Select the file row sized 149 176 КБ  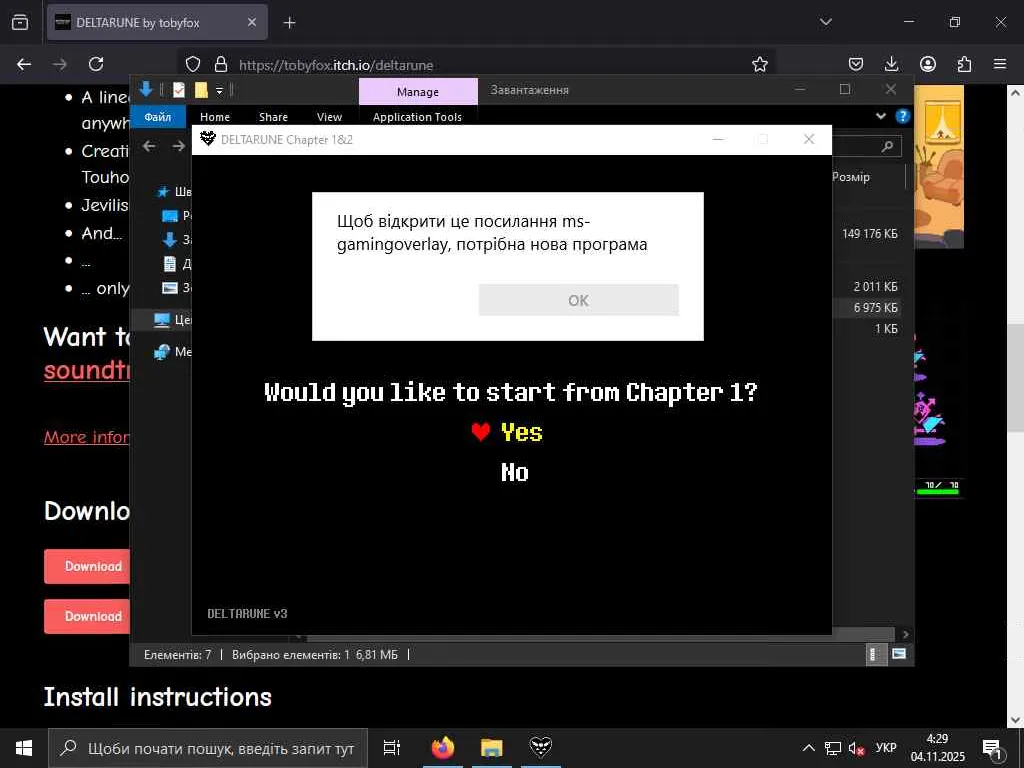[x=869, y=234]
